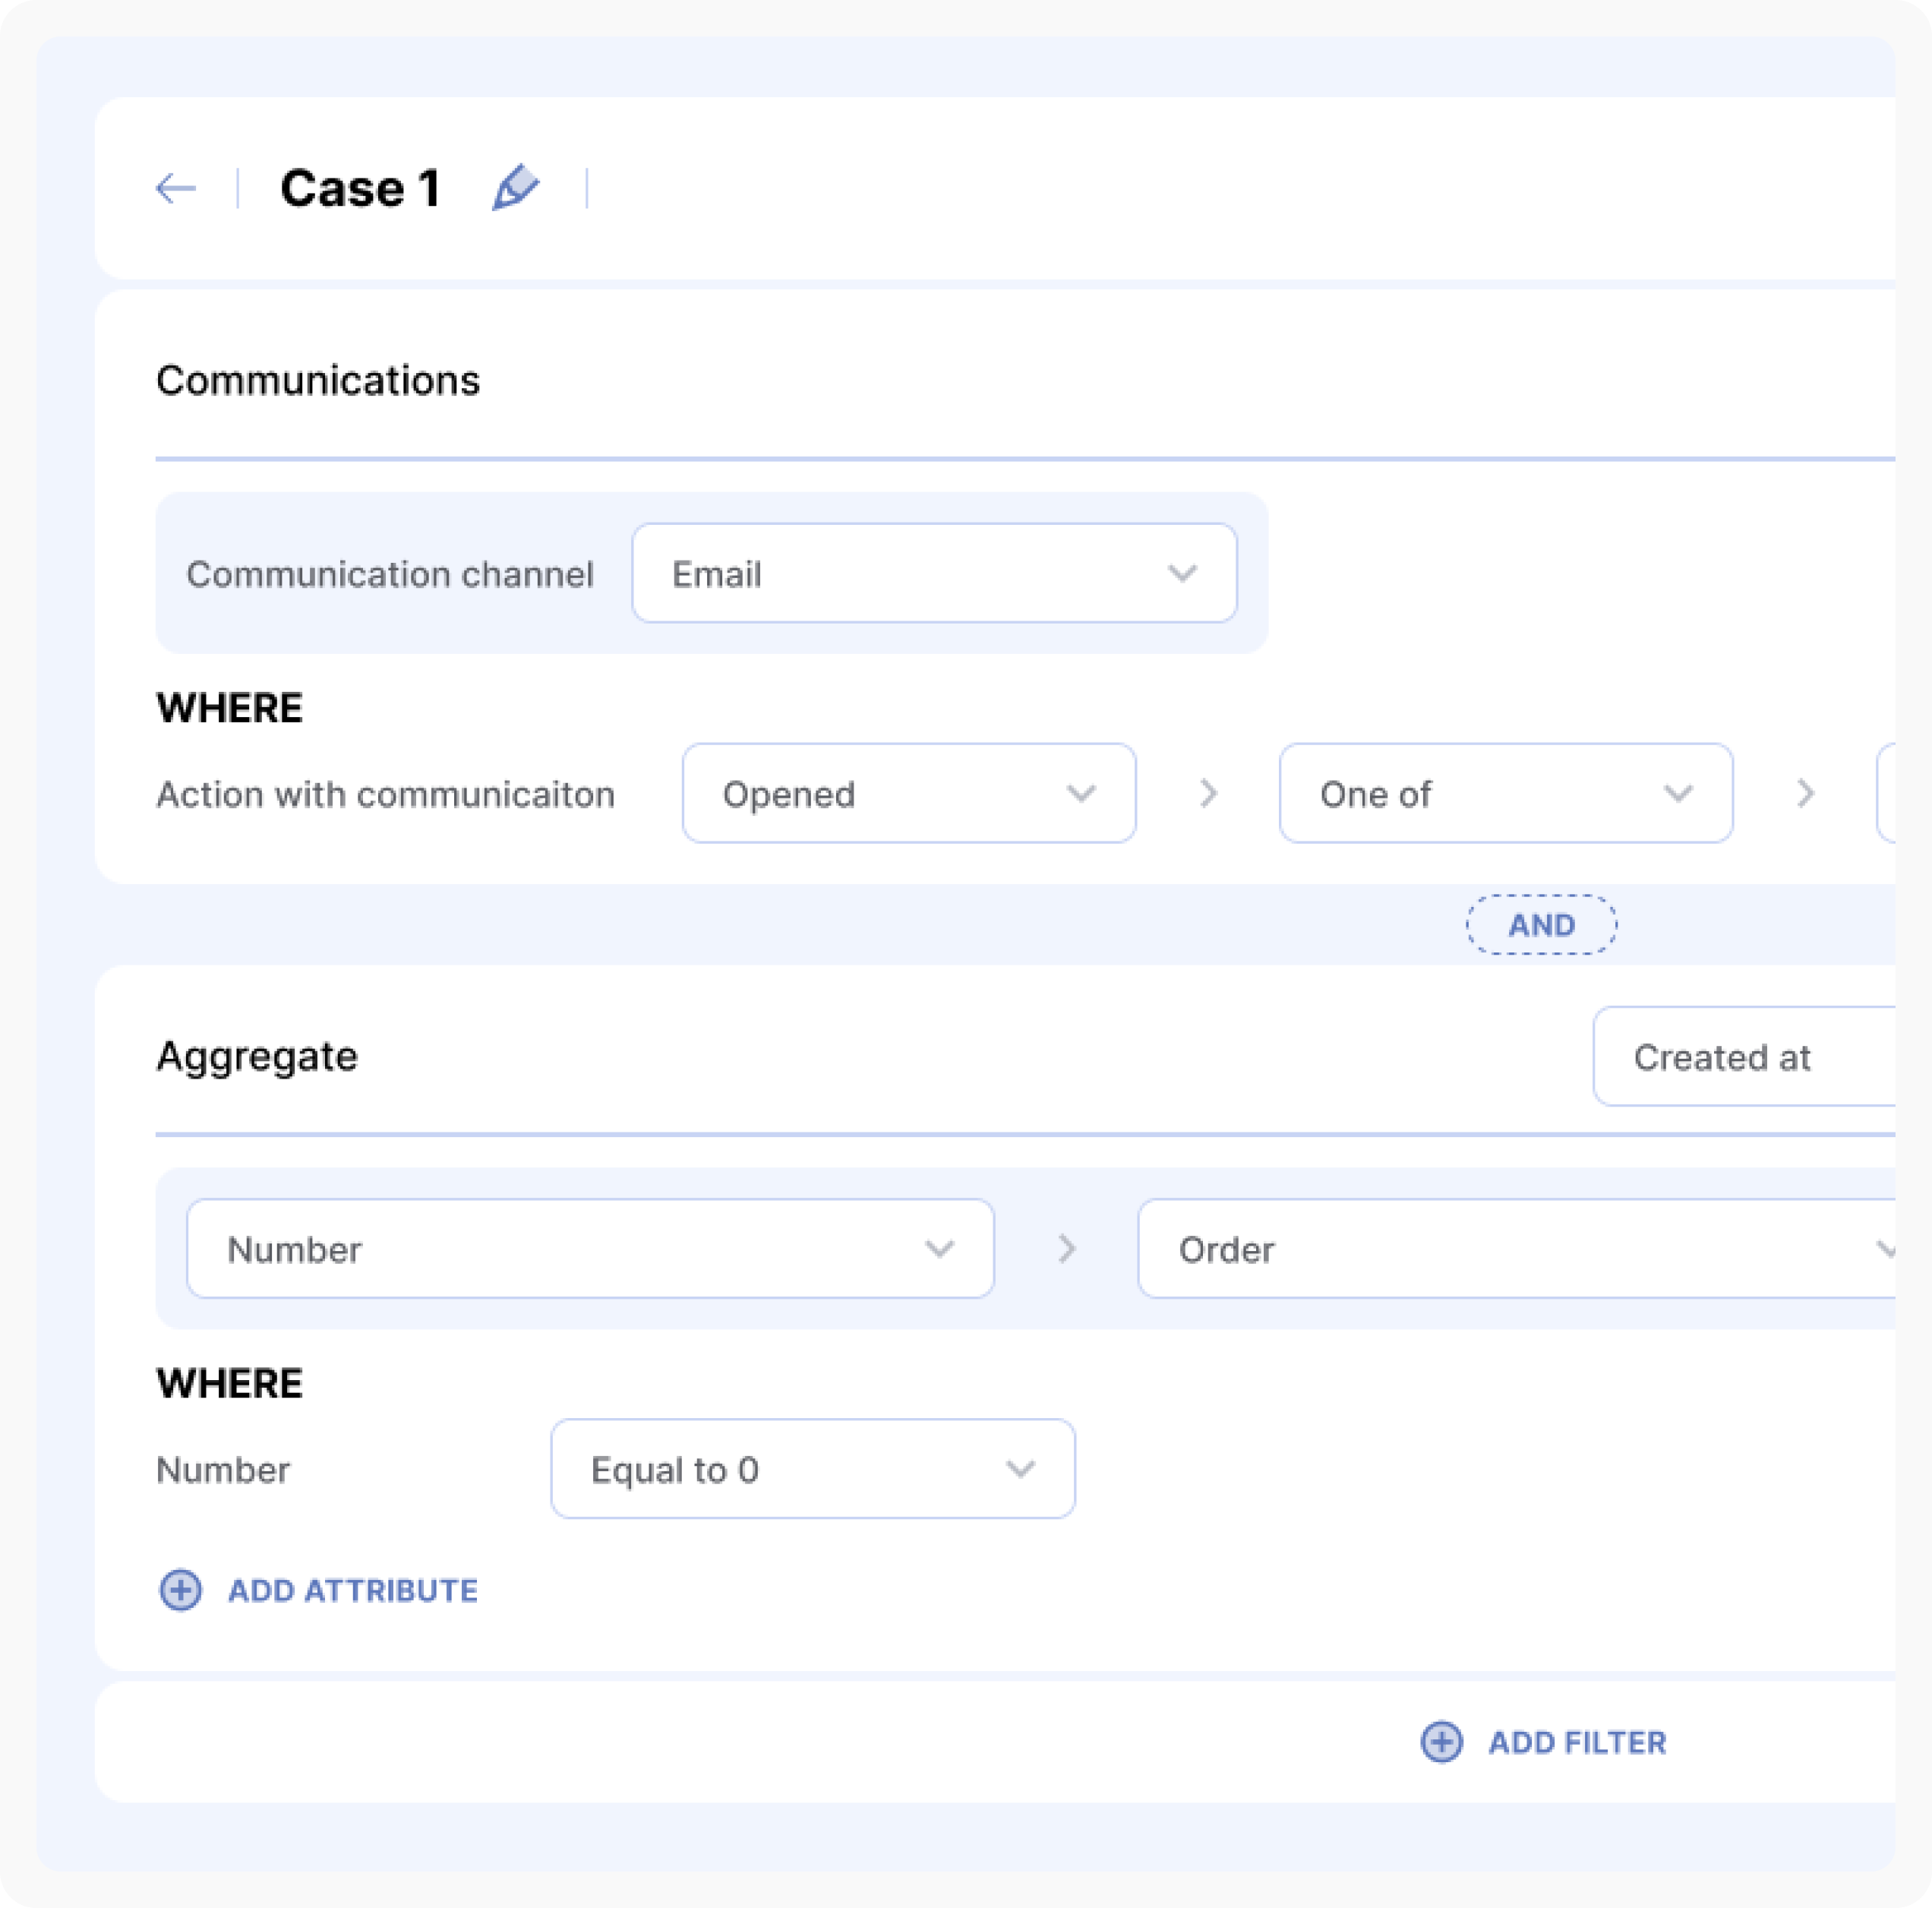Click the arrow right of One of dropdown

coord(1805,794)
